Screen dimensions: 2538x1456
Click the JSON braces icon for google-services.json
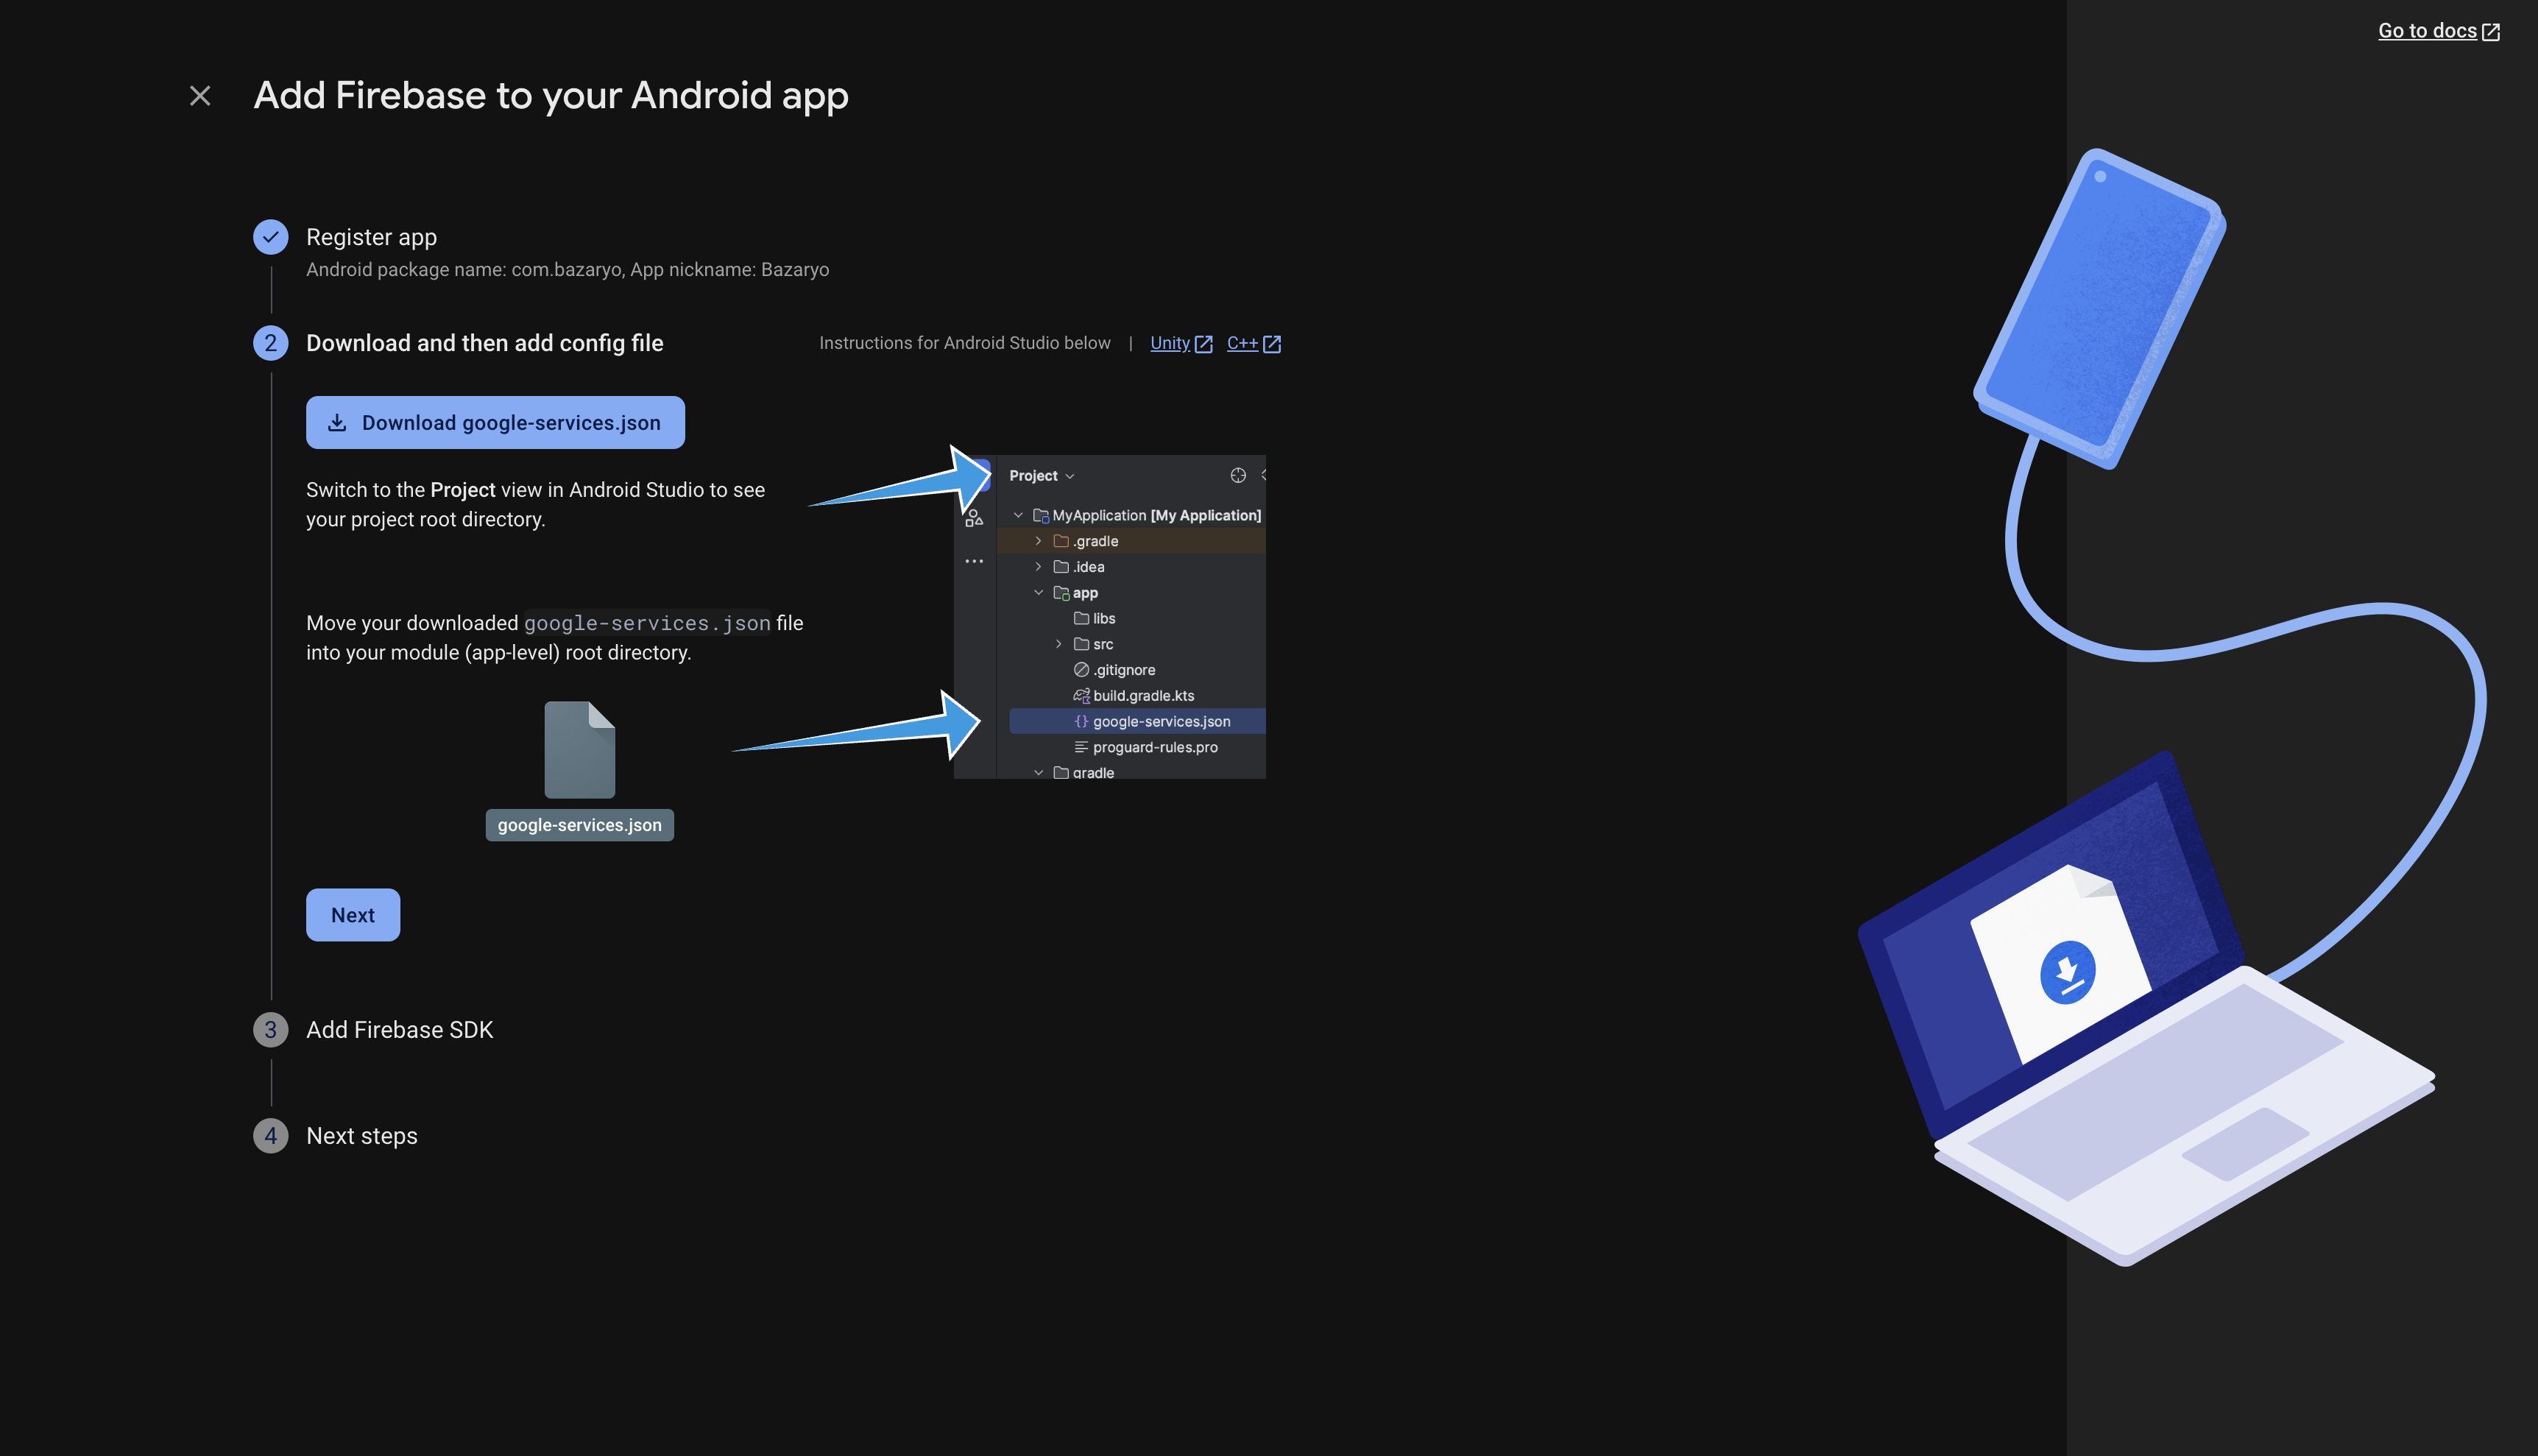coord(1081,722)
